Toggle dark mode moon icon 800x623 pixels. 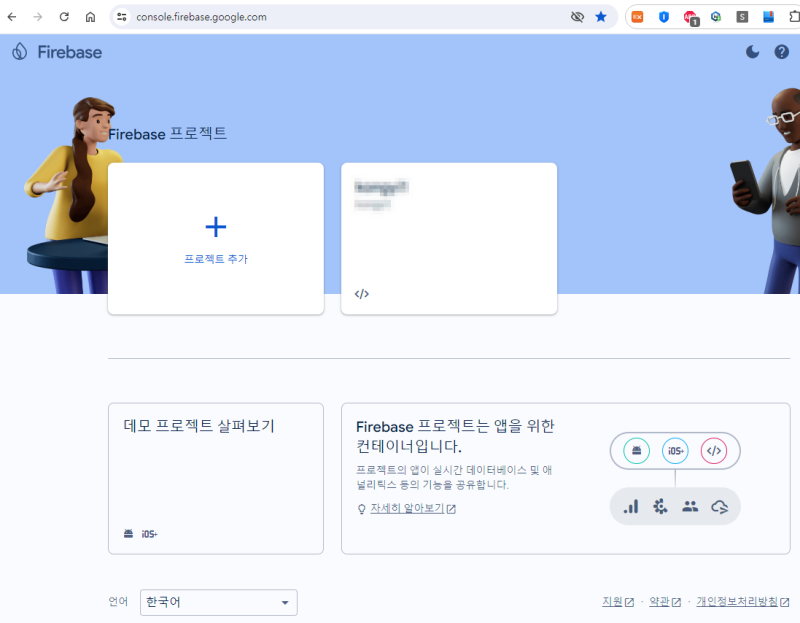753,52
